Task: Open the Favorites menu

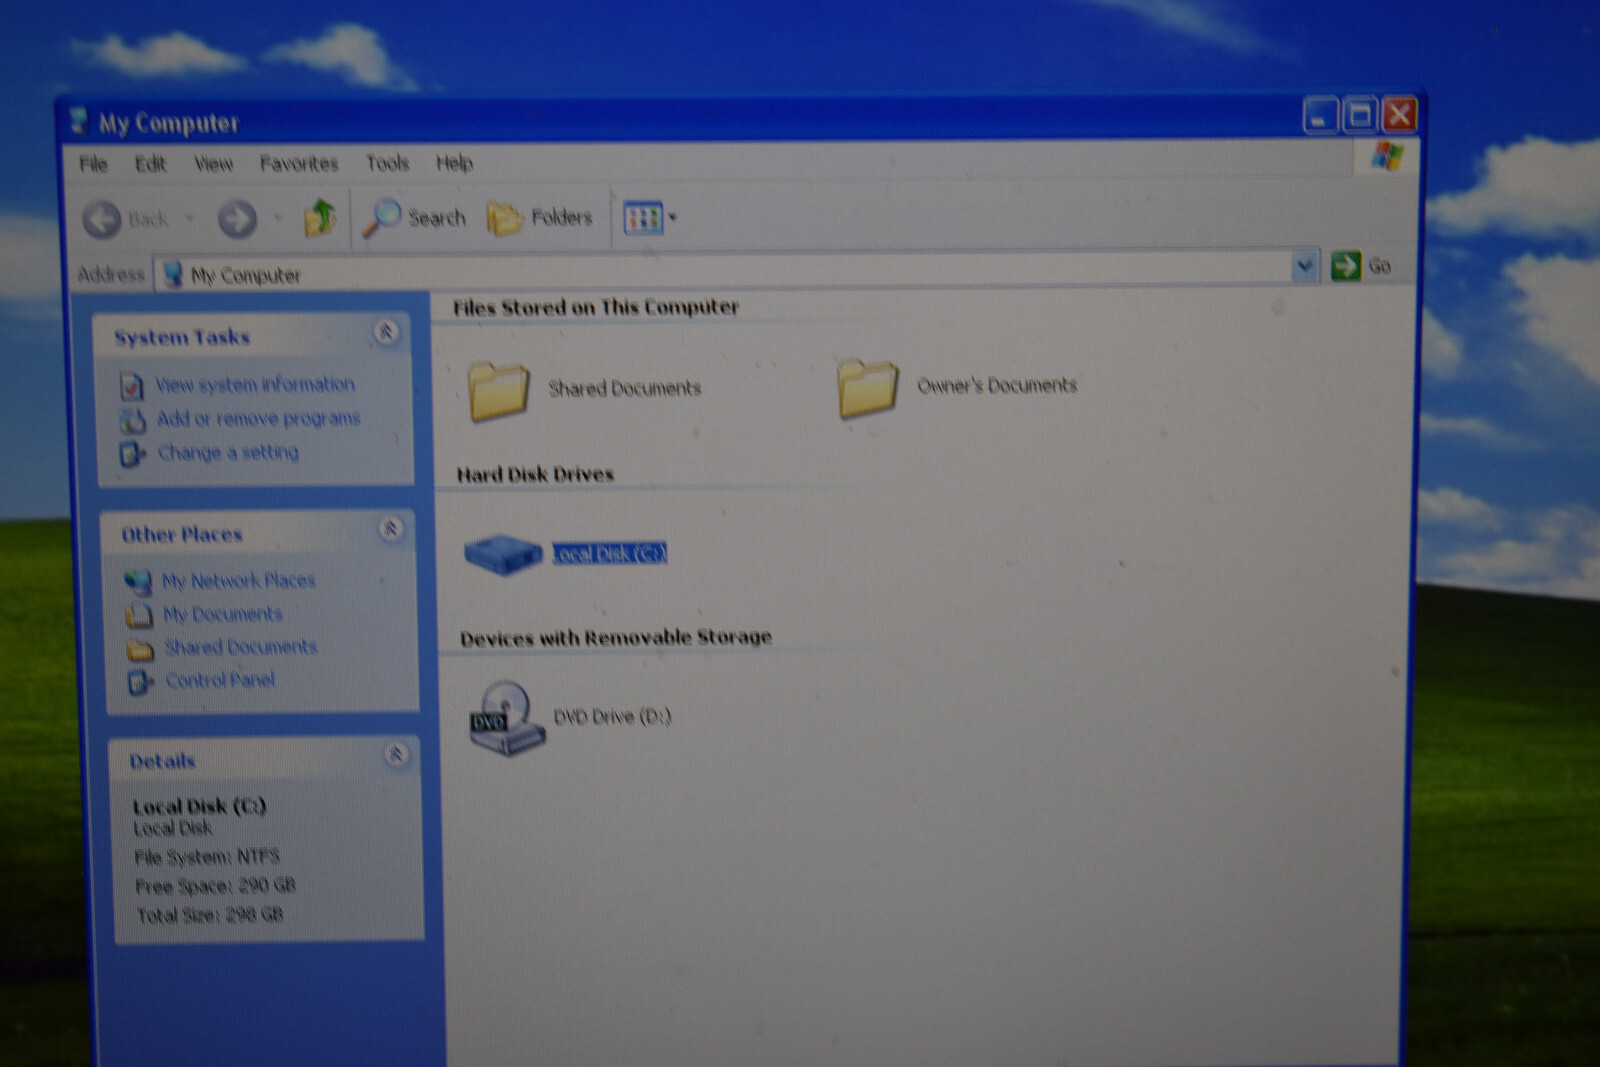Action: 299,163
